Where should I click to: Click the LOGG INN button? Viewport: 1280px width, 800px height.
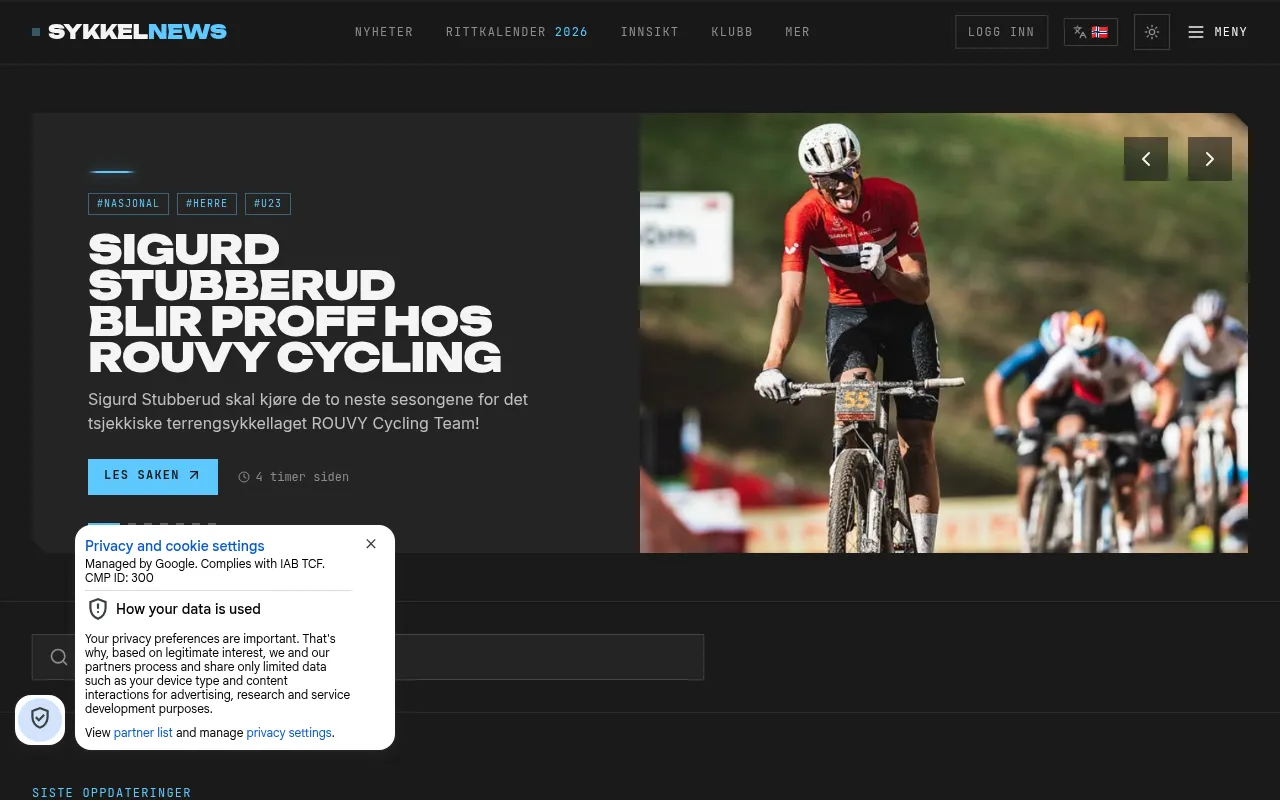1001,32
